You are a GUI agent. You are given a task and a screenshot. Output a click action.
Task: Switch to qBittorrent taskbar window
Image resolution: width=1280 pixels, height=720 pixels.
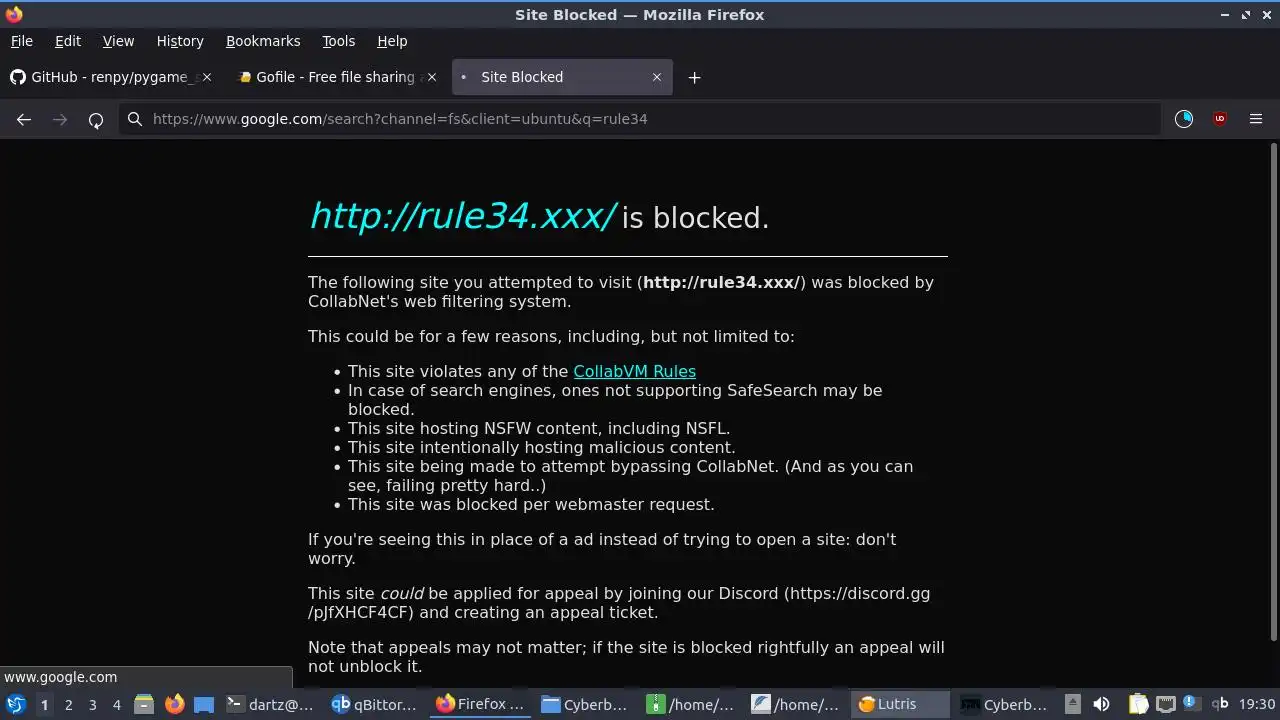coord(376,704)
